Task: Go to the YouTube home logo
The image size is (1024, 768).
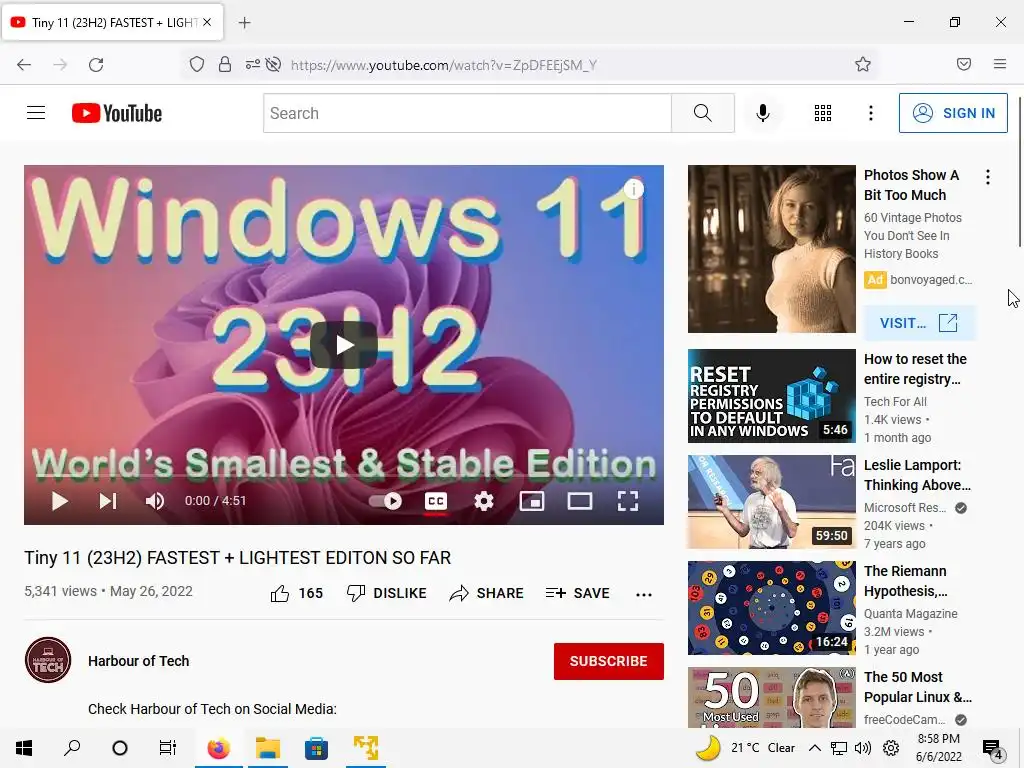Action: point(117,113)
